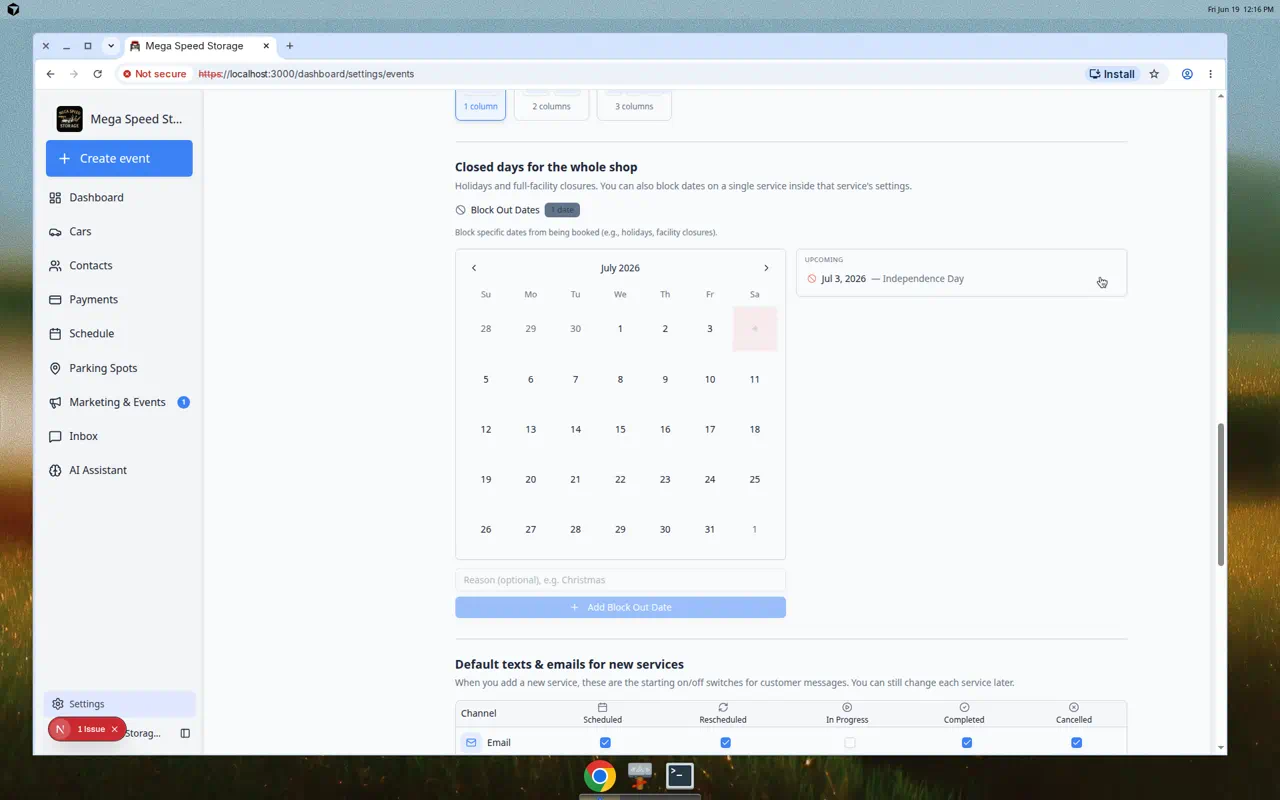
Task: Dismiss the 1 Issue notification
Action: click(114, 729)
